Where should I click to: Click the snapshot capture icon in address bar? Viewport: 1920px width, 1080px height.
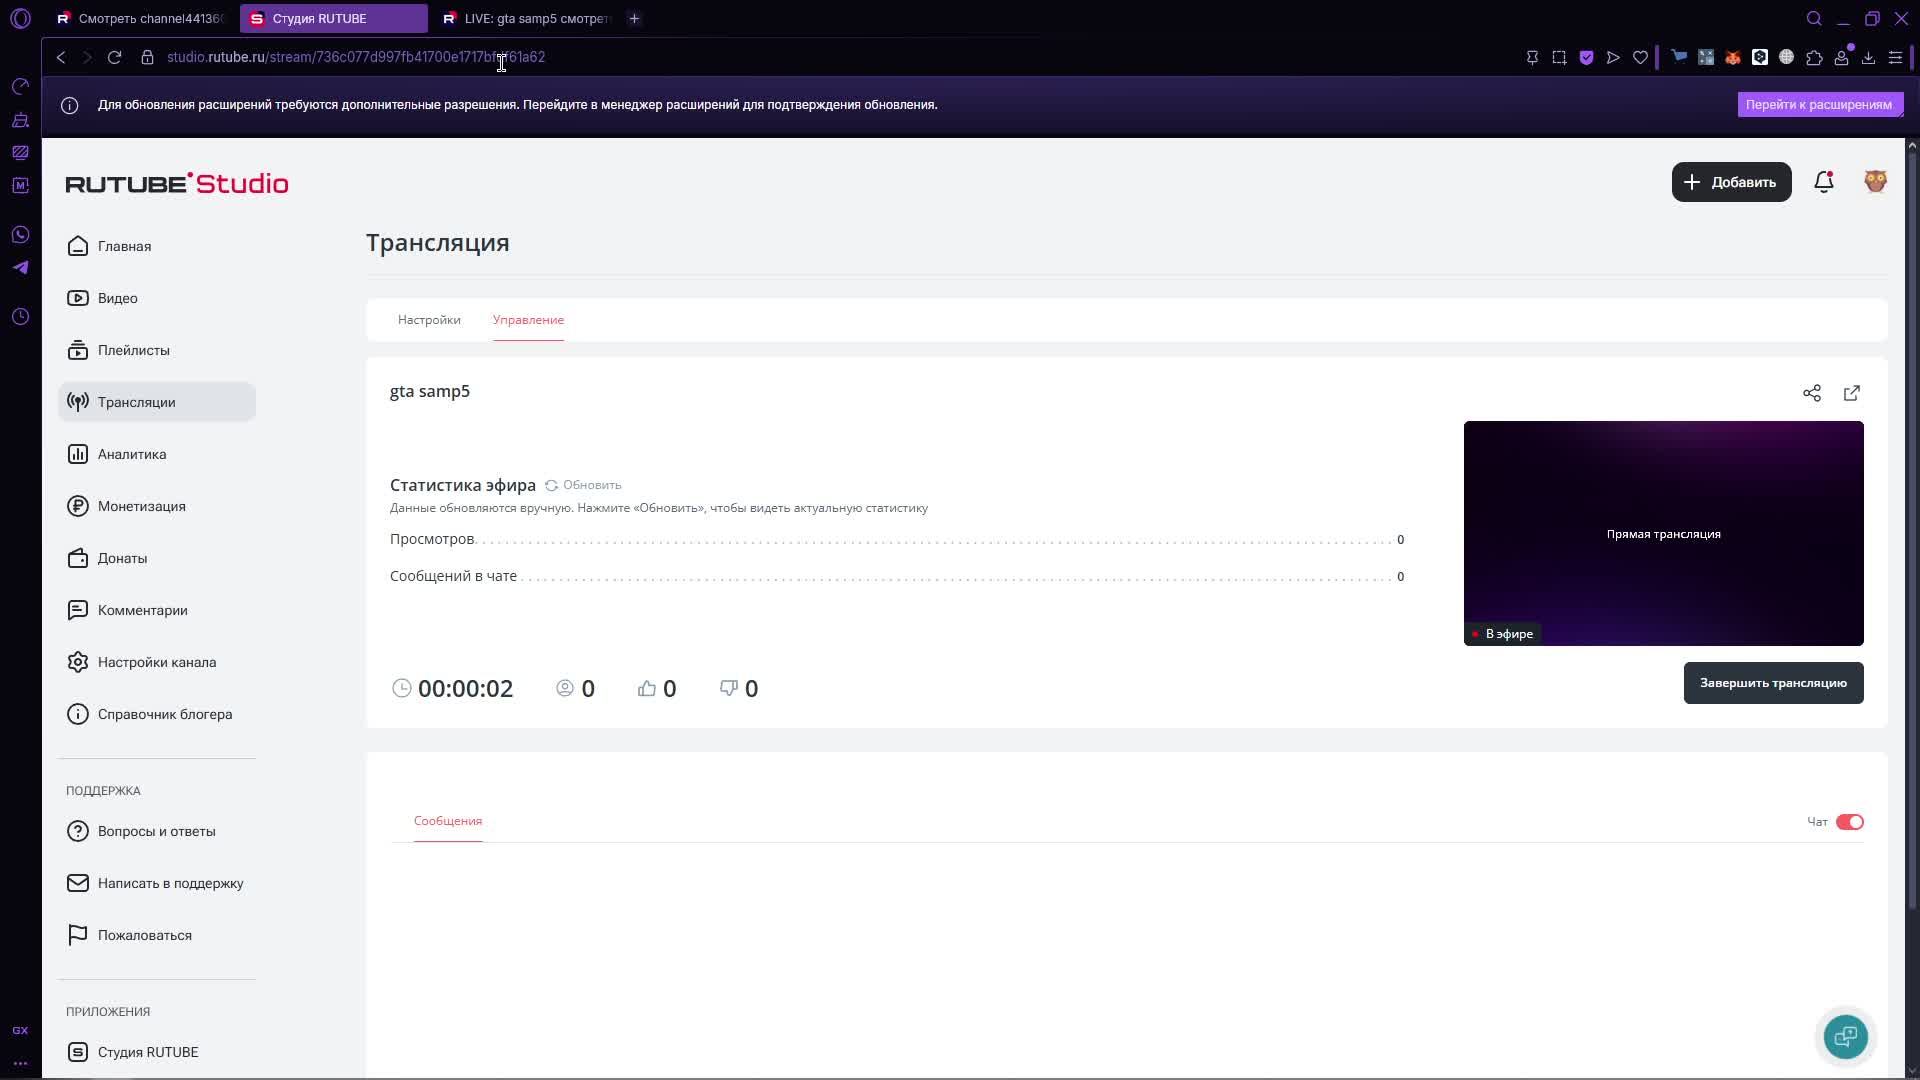pyautogui.click(x=1559, y=58)
